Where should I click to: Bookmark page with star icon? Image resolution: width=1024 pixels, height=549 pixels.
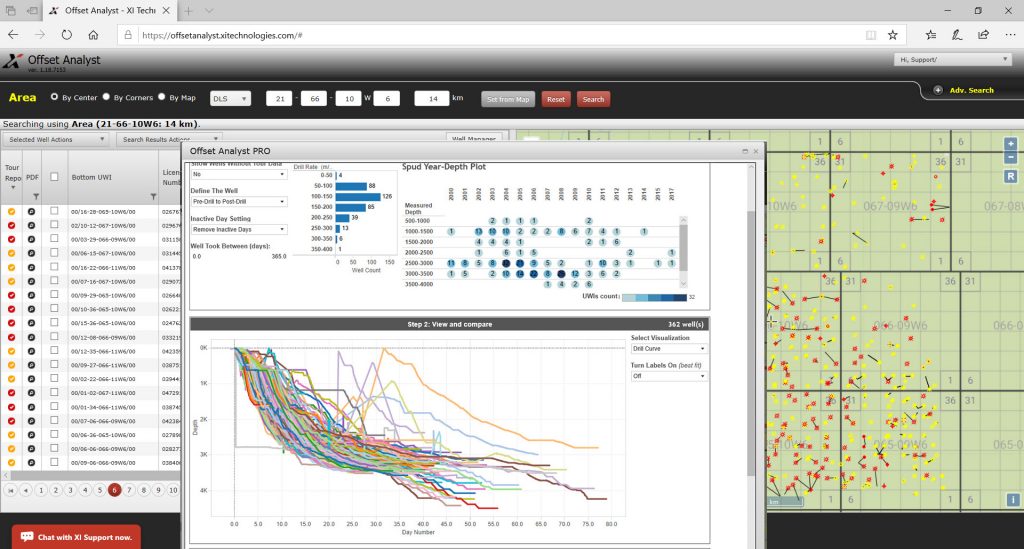click(893, 35)
